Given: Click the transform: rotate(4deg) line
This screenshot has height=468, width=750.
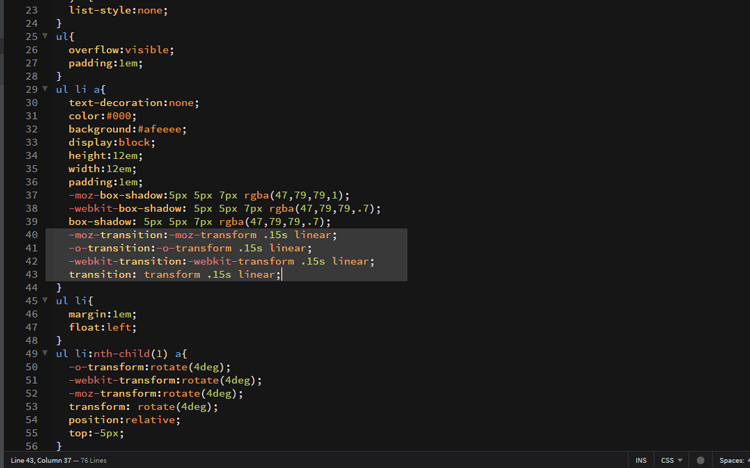Looking at the screenshot, I should (x=143, y=407).
